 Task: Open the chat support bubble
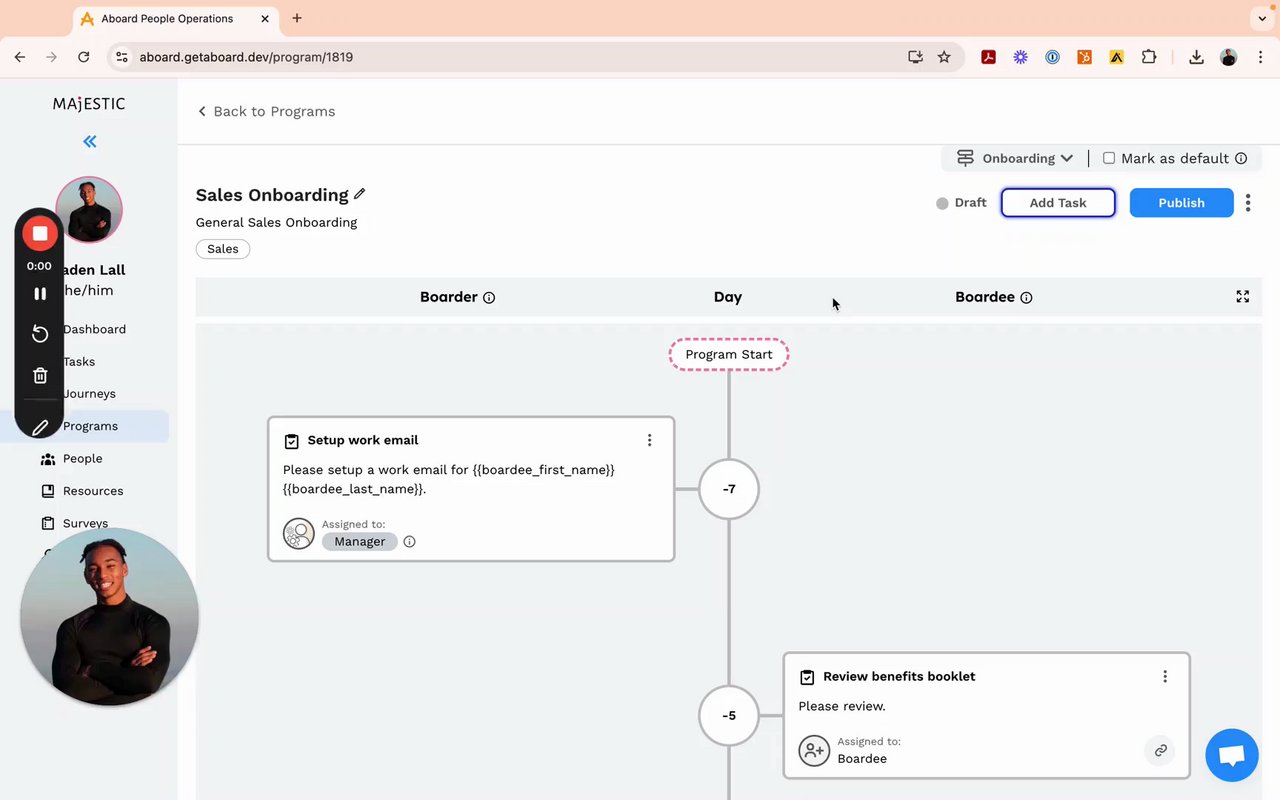pyautogui.click(x=1231, y=756)
